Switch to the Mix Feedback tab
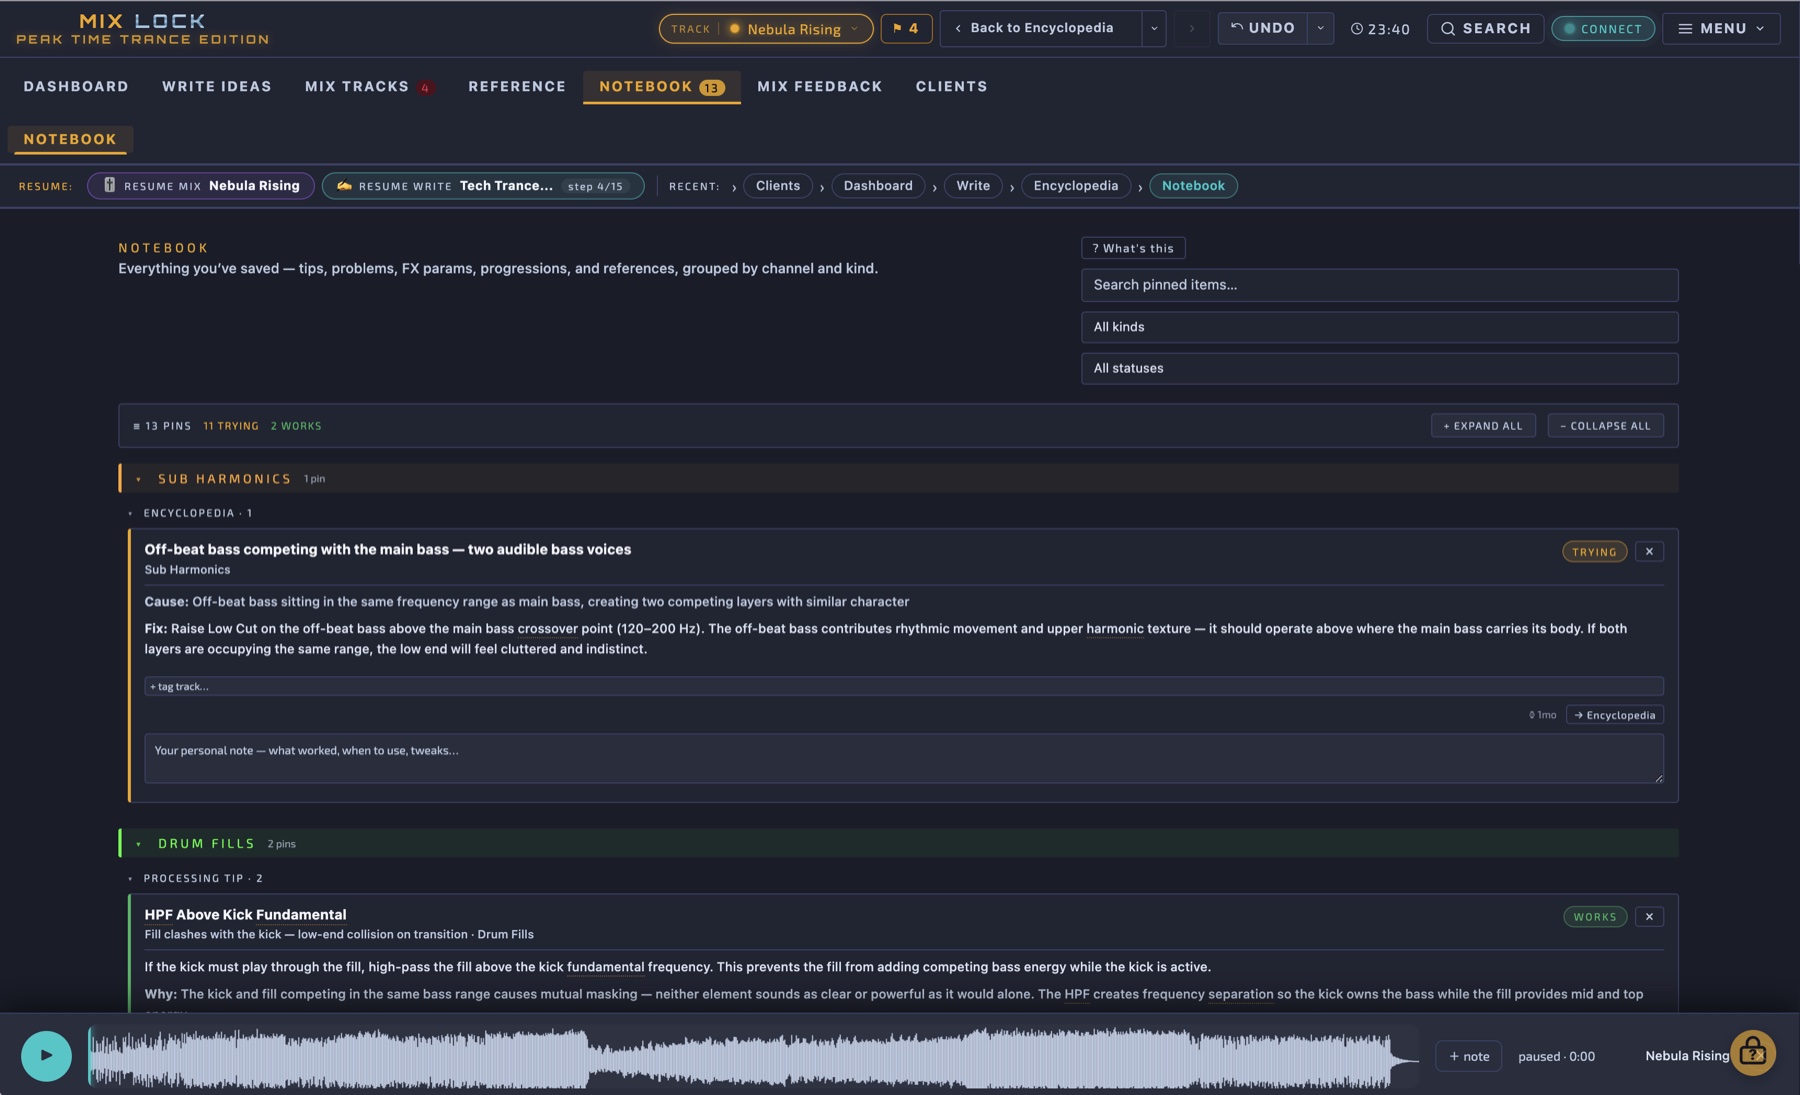1800x1095 pixels. pos(820,87)
